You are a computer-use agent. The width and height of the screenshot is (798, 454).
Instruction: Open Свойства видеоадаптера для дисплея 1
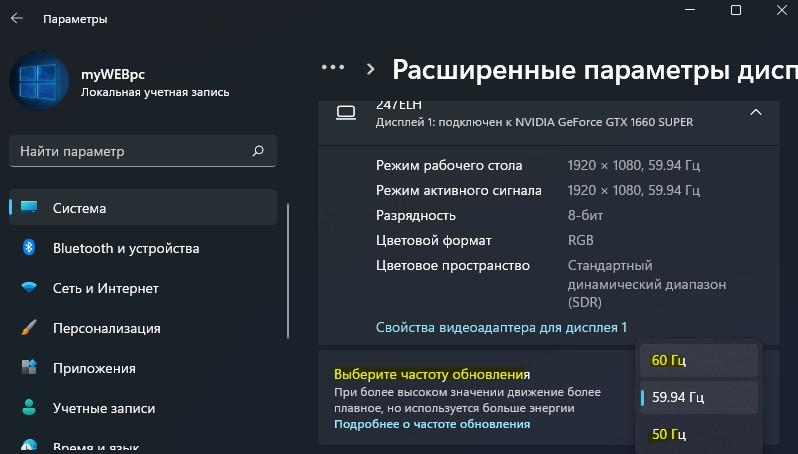501,327
